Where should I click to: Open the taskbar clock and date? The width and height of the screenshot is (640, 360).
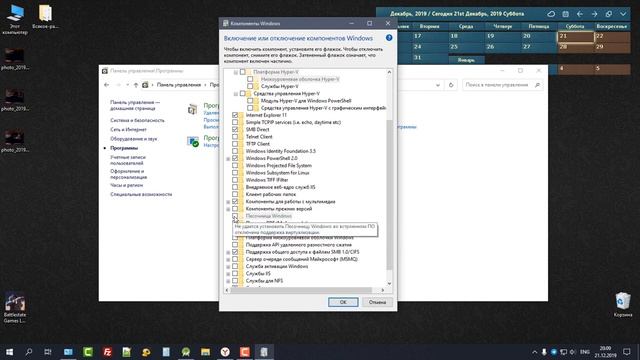605,352
